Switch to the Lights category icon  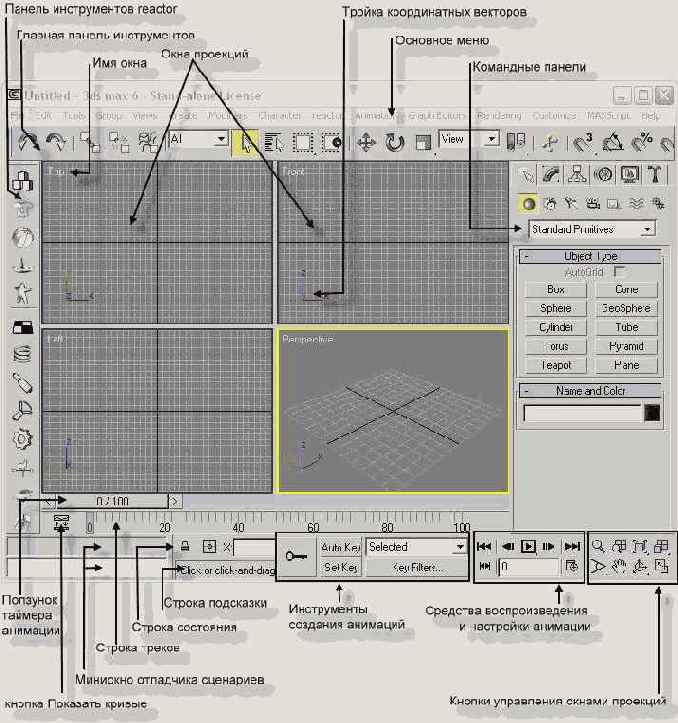pyautogui.click(x=571, y=203)
